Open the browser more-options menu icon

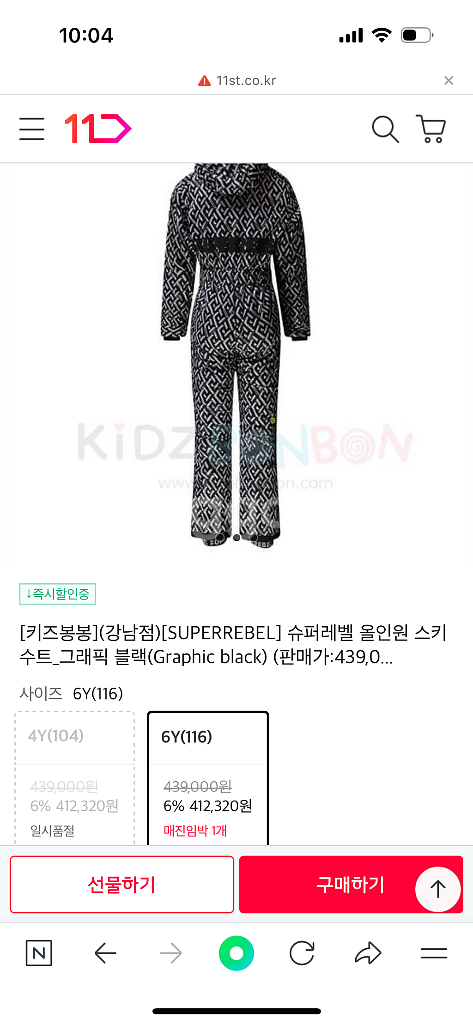coord(434,954)
